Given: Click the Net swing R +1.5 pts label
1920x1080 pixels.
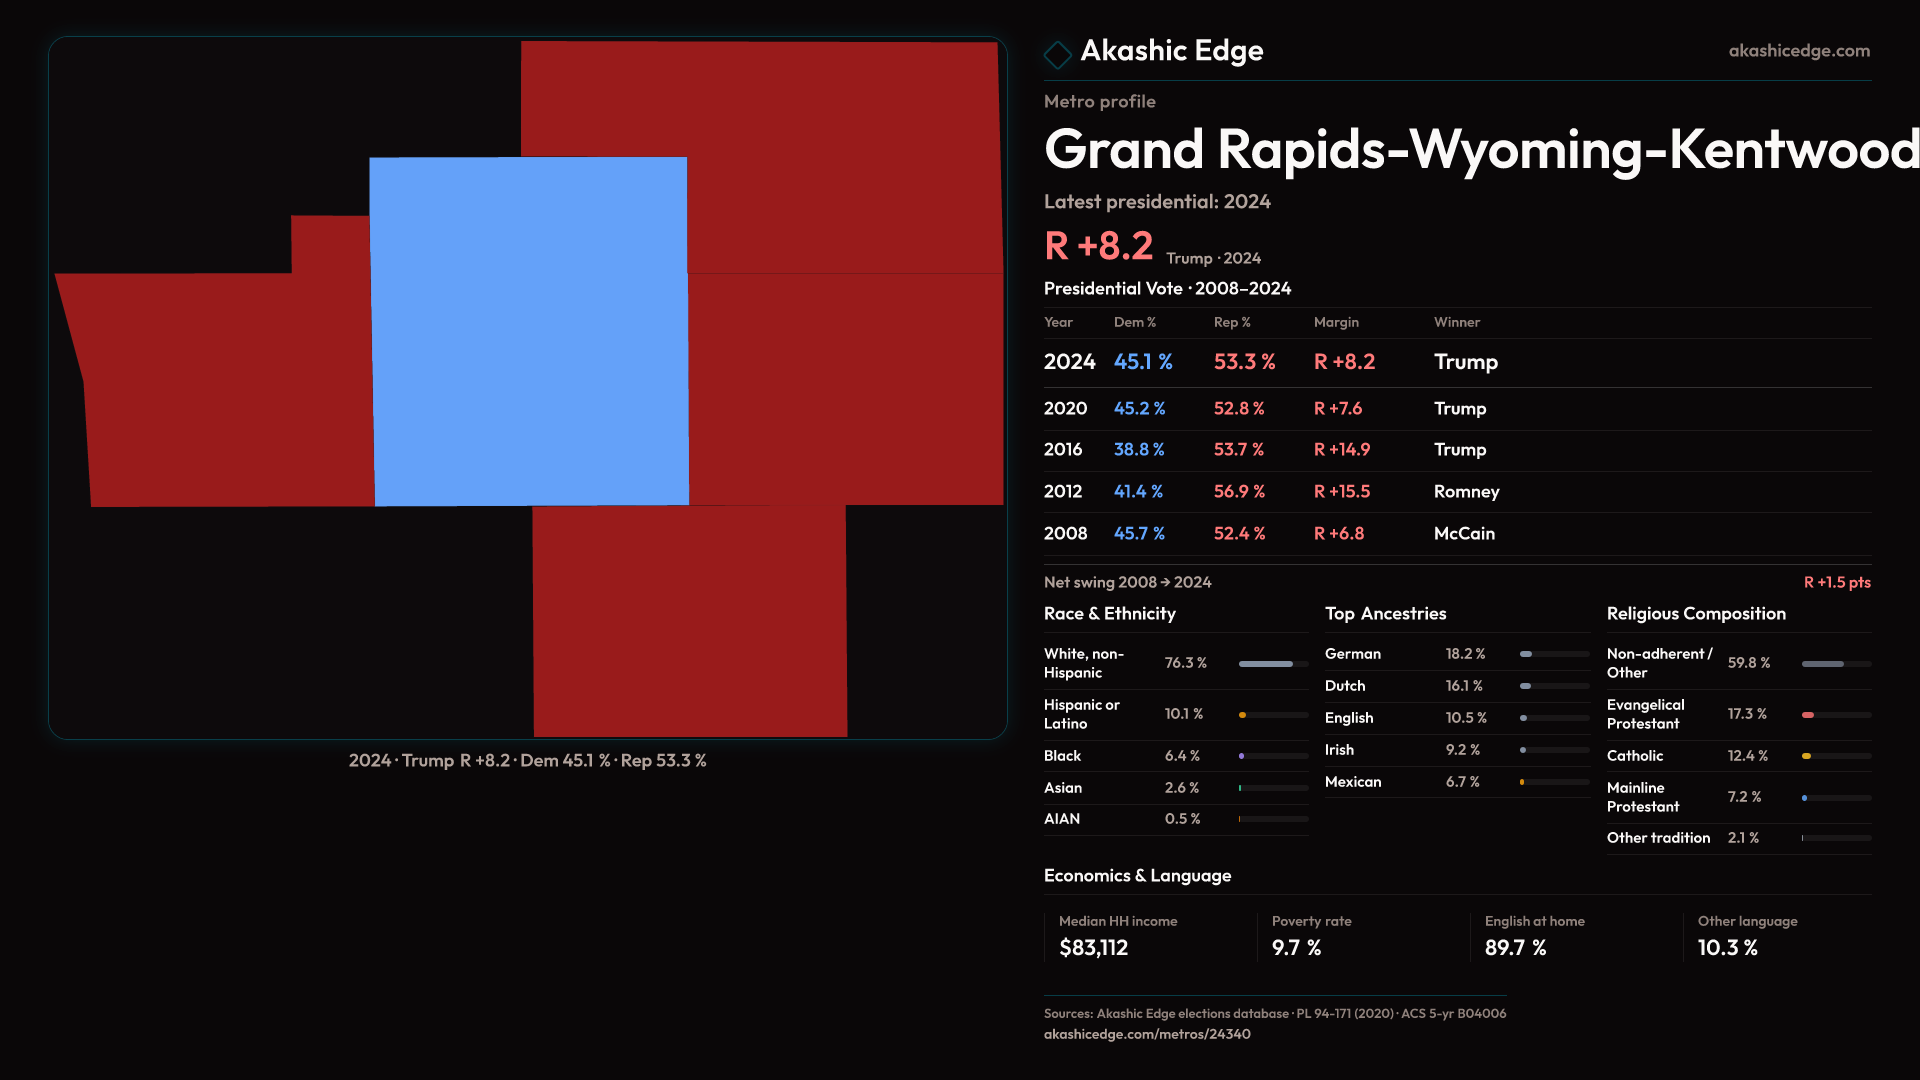Looking at the screenshot, I should [x=1836, y=582].
